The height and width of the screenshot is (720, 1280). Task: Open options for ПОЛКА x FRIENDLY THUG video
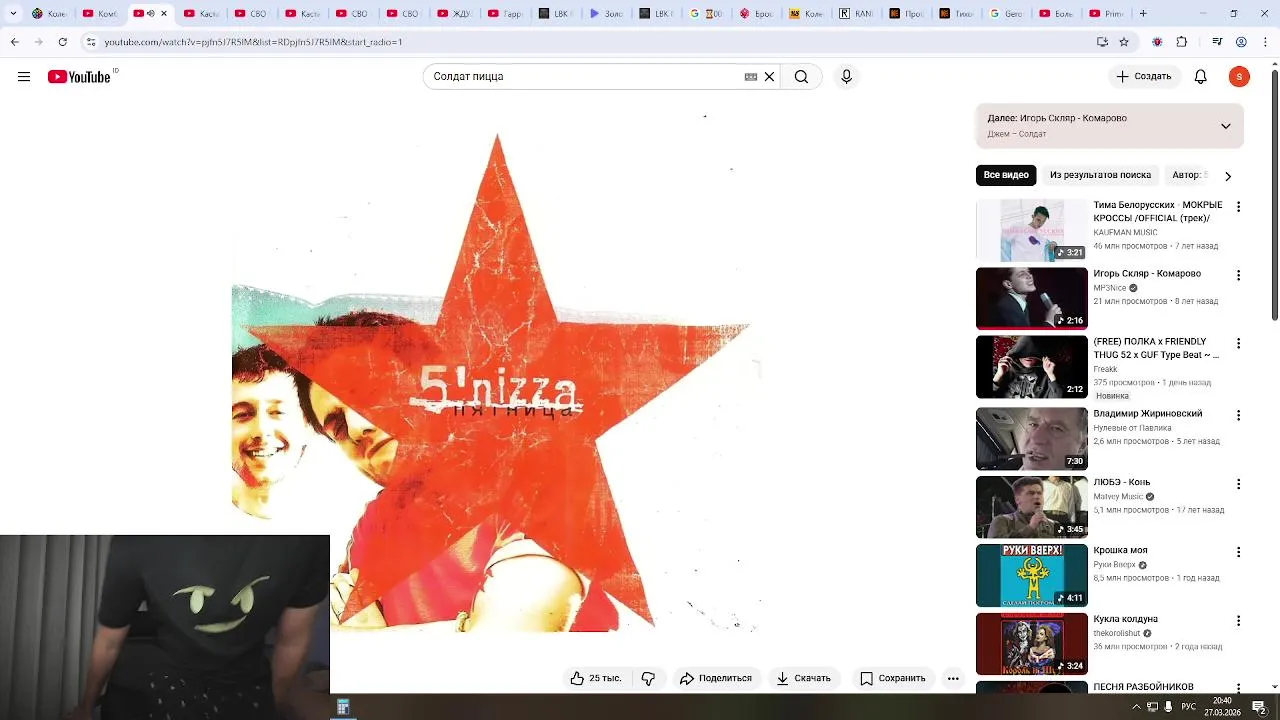[x=1238, y=343]
